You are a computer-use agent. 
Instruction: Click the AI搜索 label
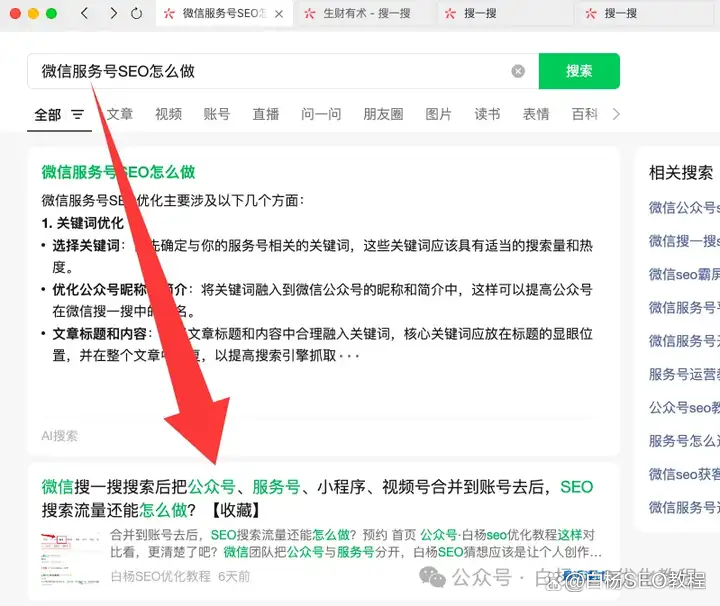(60, 436)
